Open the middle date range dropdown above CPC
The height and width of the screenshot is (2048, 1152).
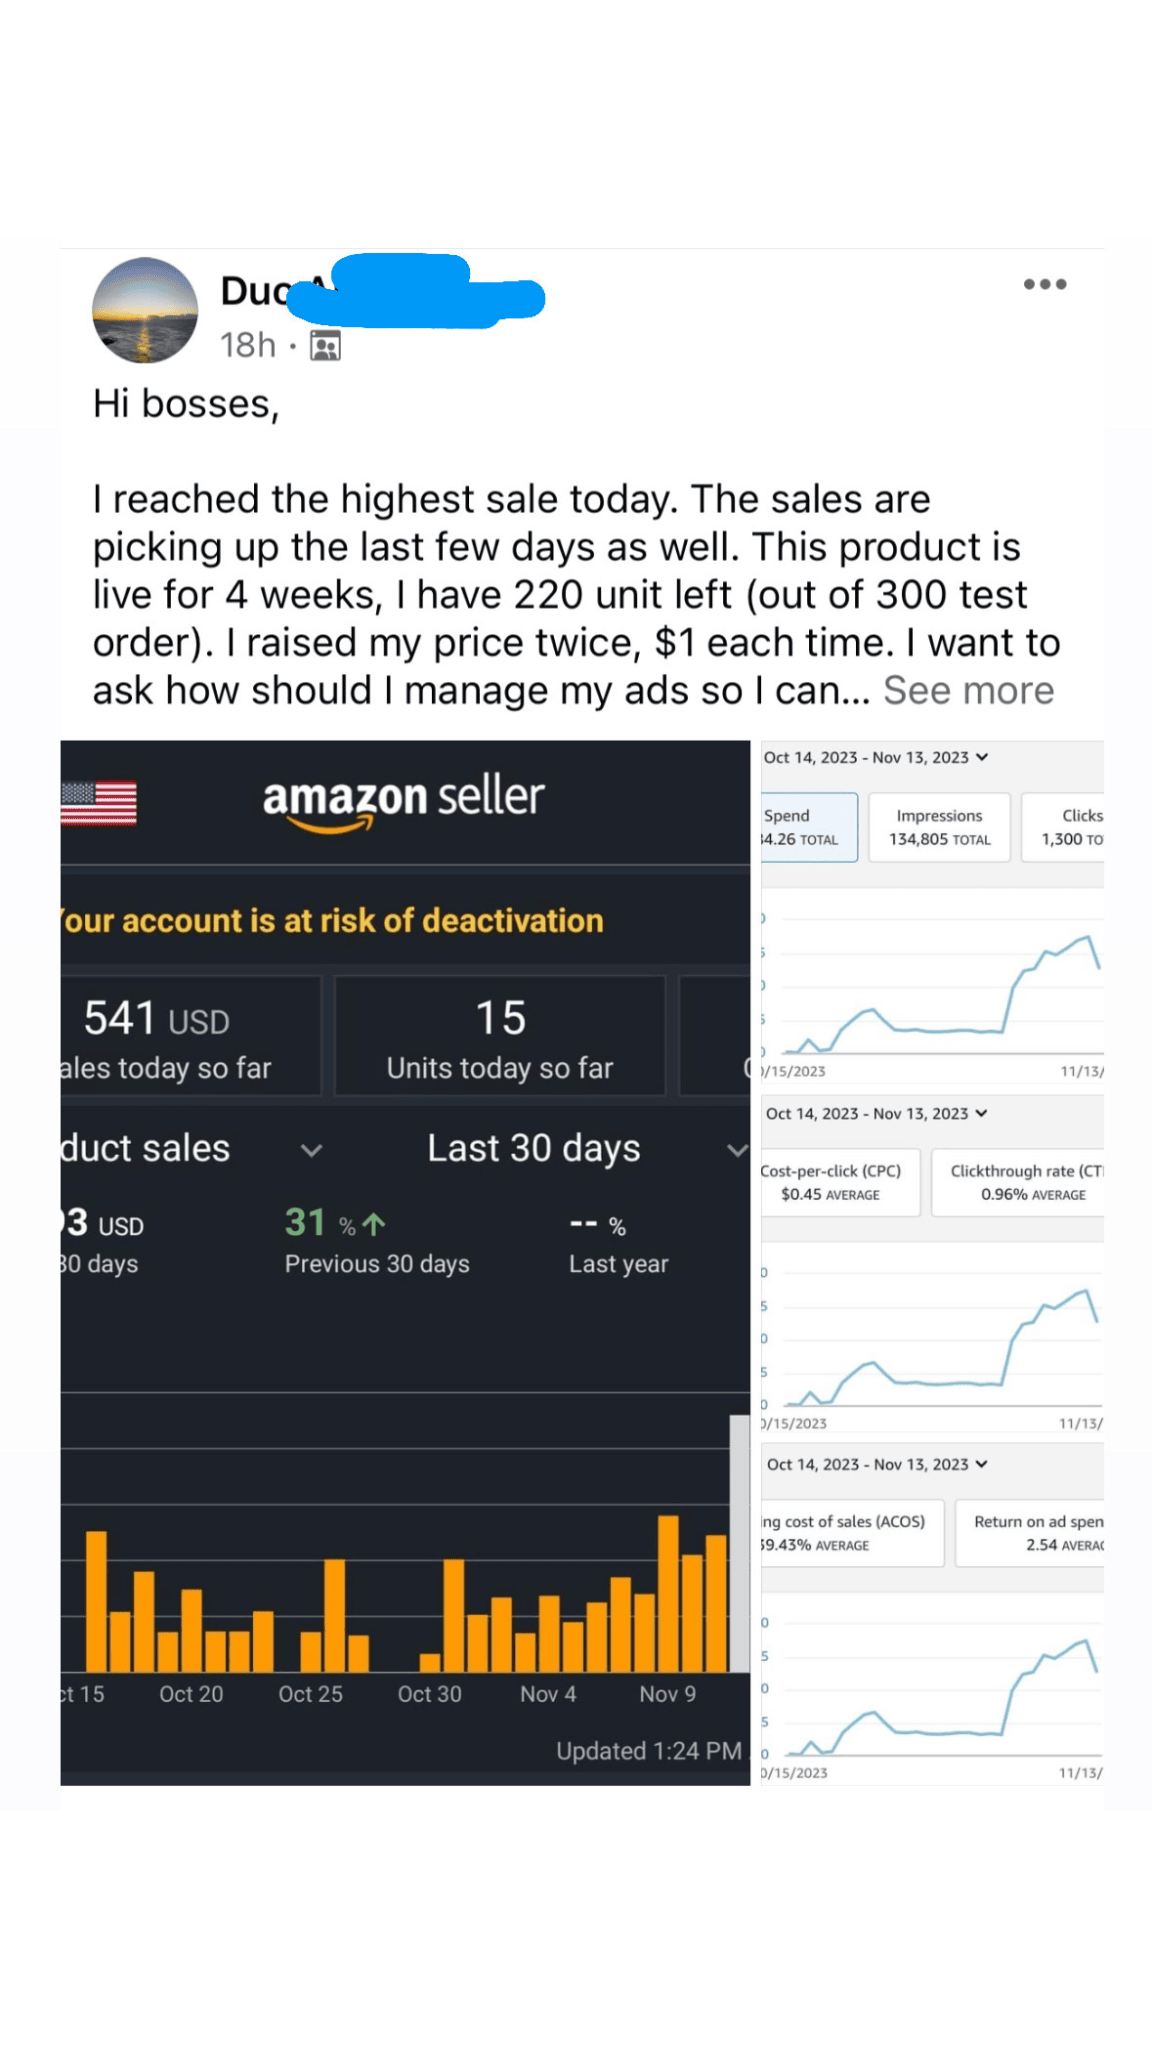(x=981, y=1113)
